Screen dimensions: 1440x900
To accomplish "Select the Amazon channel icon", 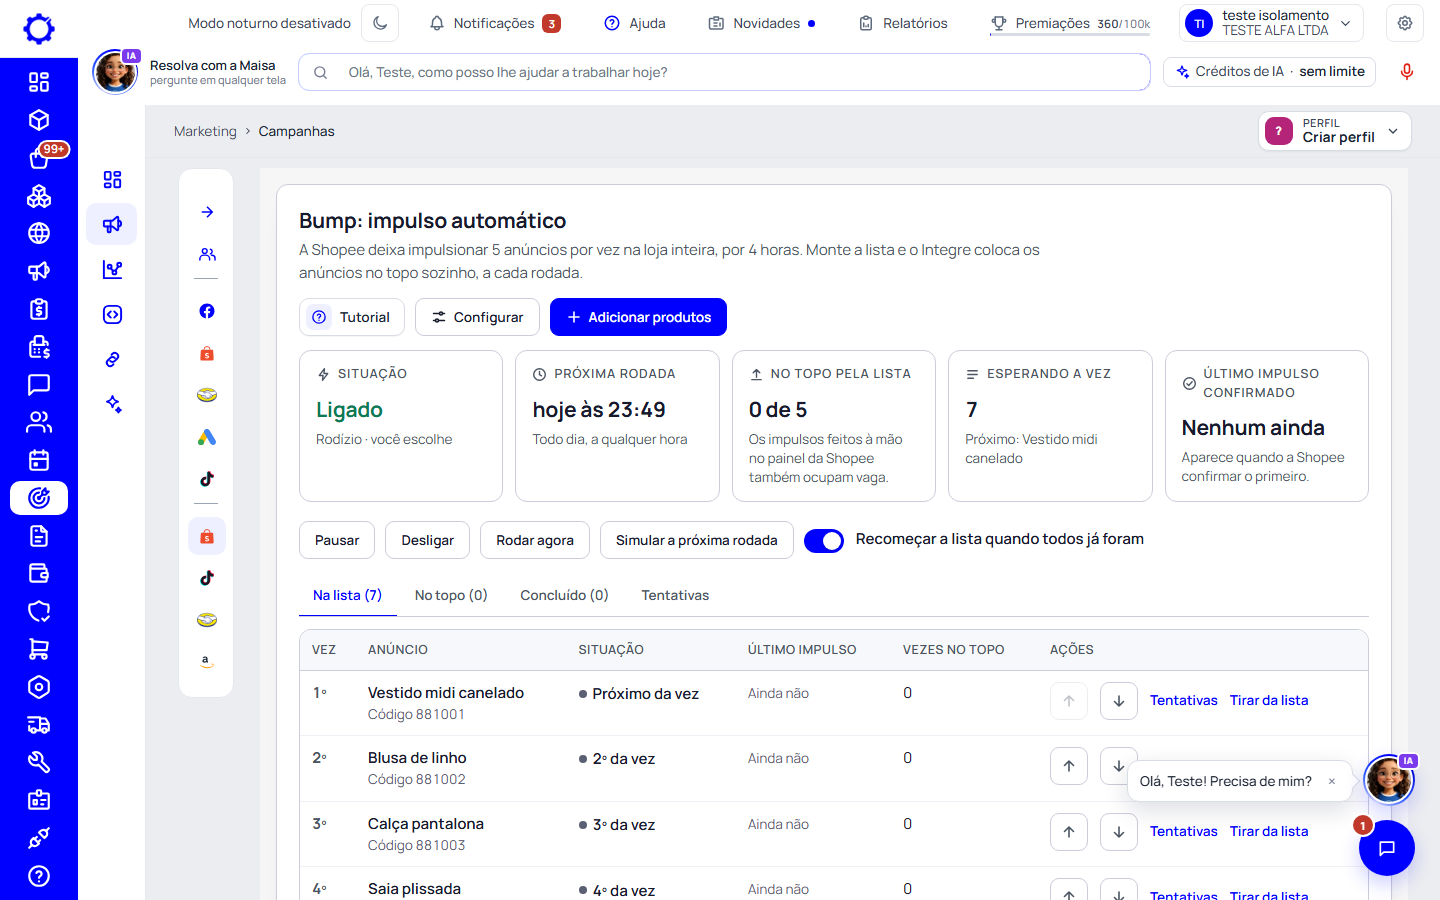I will point(207,661).
